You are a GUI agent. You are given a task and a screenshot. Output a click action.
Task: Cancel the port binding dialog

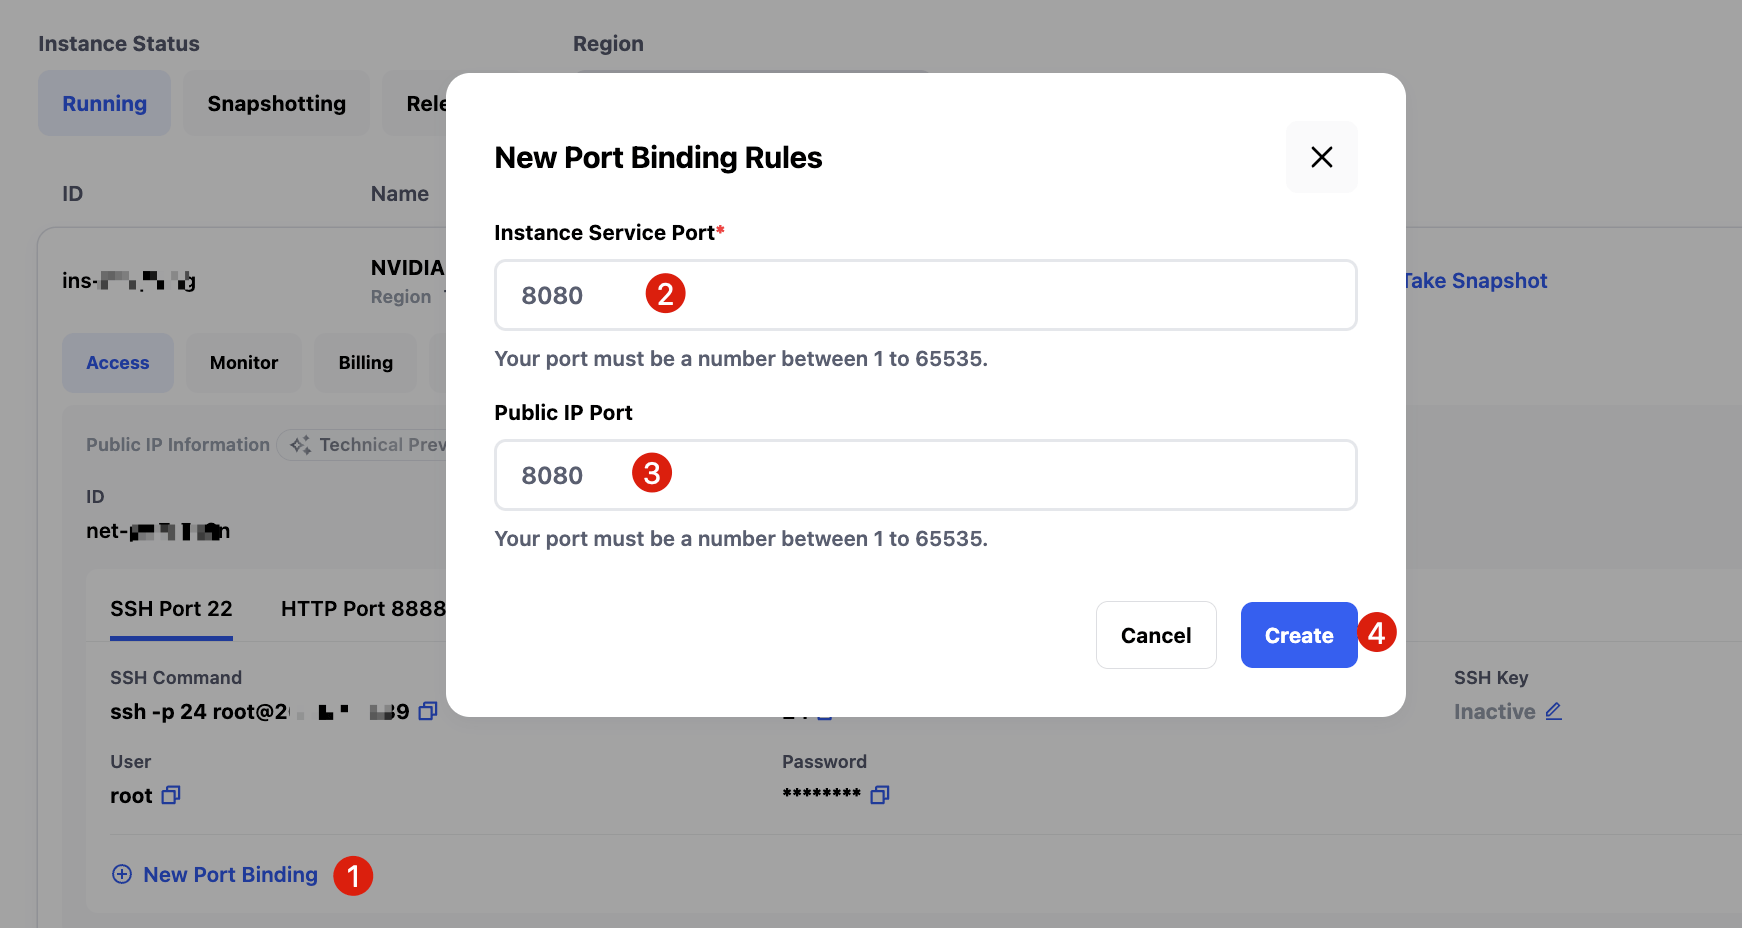click(1155, 635)
